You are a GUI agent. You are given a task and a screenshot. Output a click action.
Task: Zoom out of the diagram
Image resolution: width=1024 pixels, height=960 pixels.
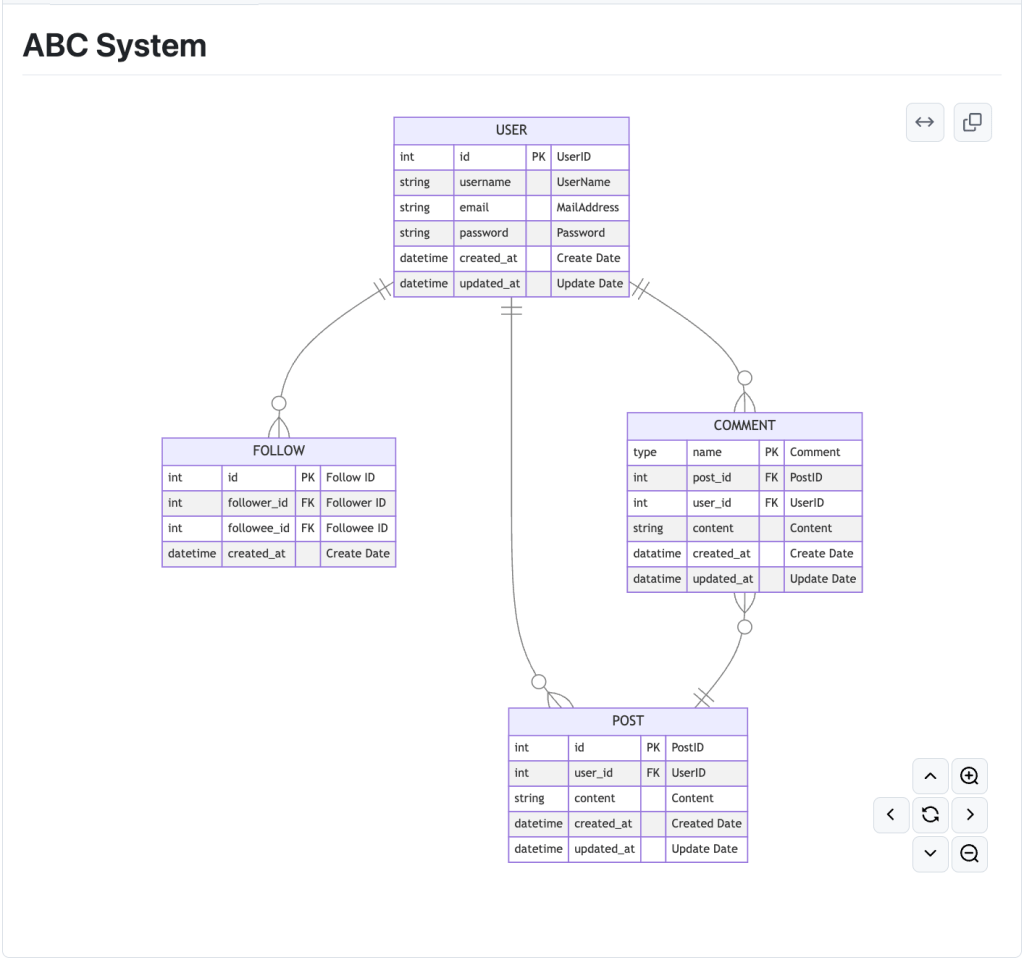tap(969, 854)
